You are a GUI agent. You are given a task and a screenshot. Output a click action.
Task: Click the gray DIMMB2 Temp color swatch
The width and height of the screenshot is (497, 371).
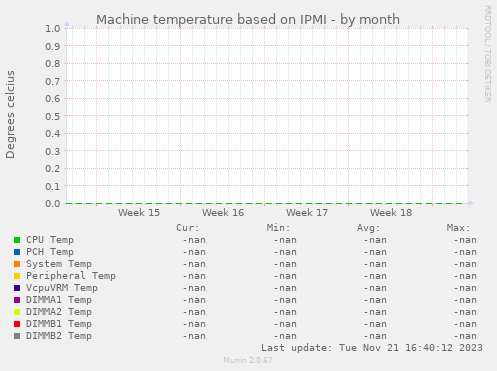coord(17,336)
